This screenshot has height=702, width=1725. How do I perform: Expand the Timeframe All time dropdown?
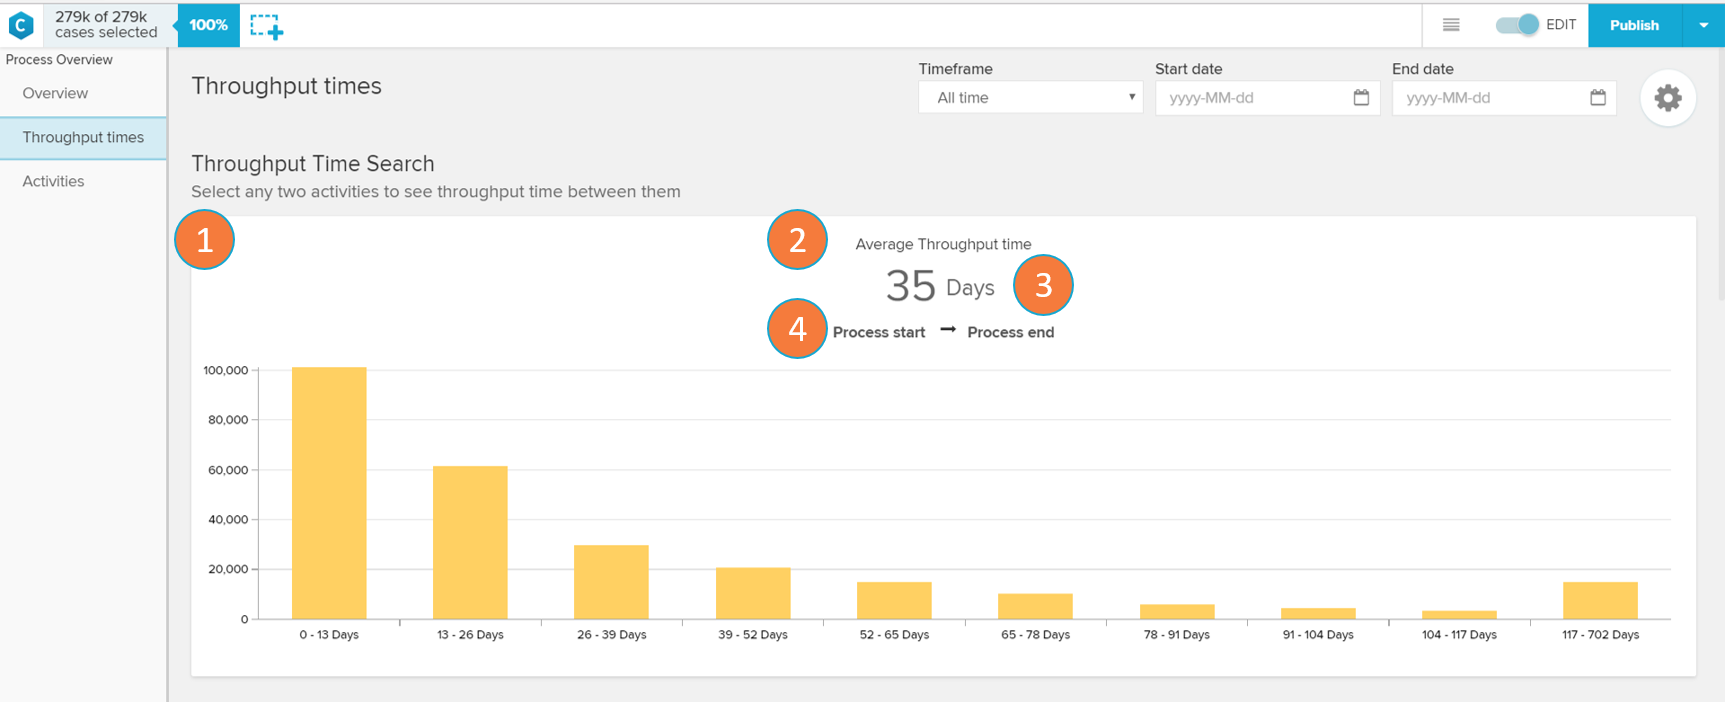pyautogui.click(x=1030, y=98)
